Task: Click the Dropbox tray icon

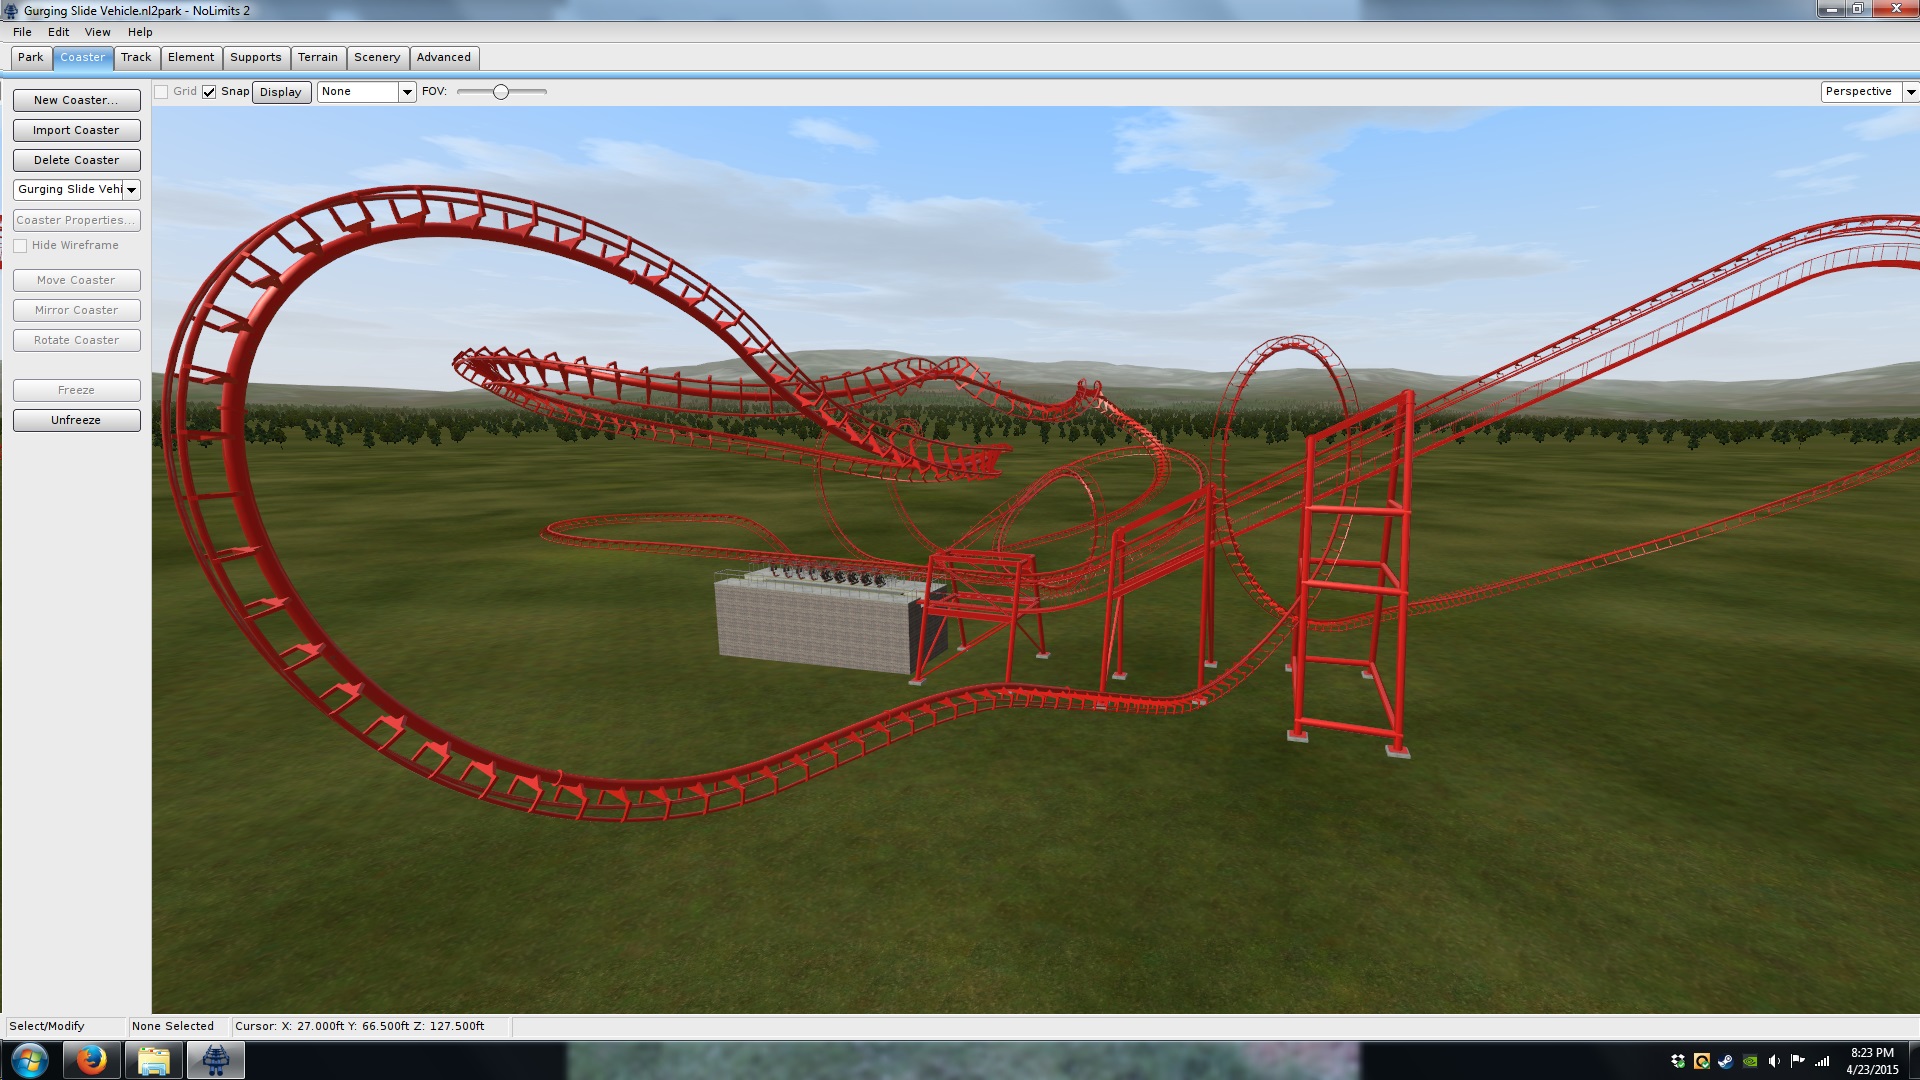Action: coord(1678,1061)
